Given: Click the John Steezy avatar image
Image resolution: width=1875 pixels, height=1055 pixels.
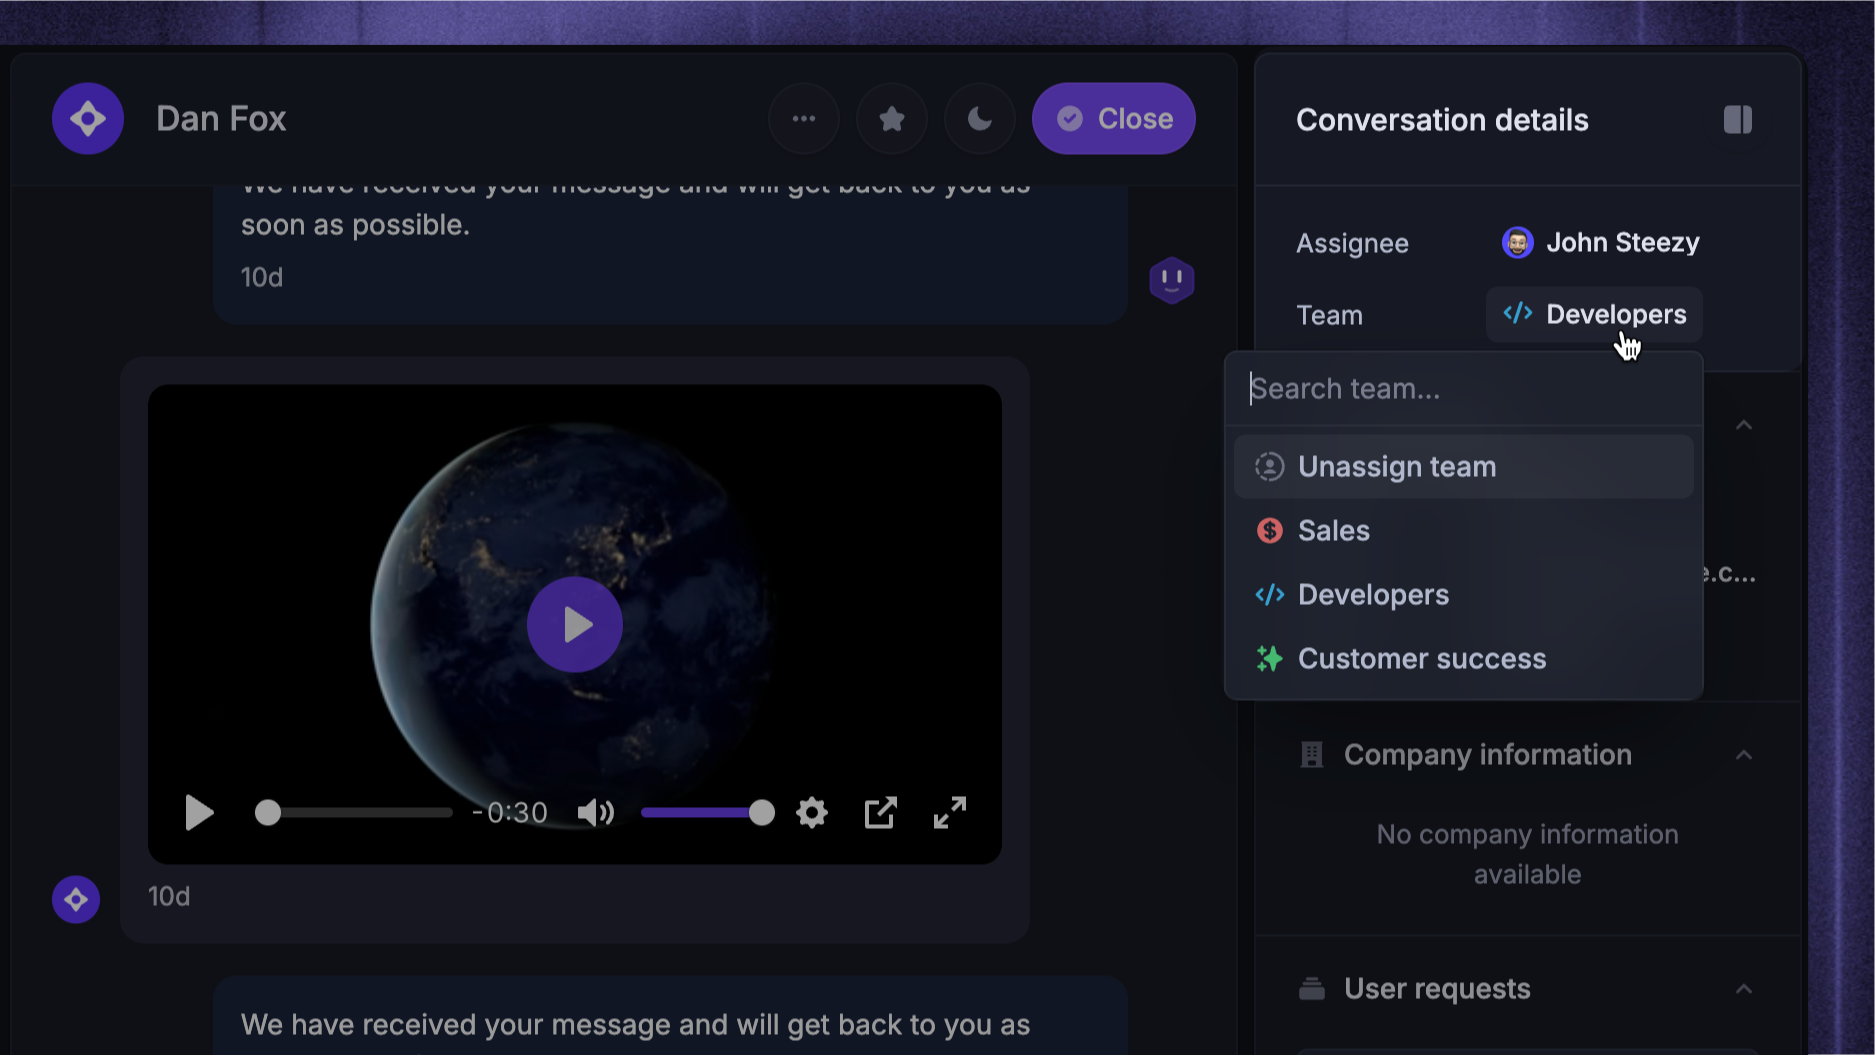Looking at the screenshot, I should (1517, 243).
